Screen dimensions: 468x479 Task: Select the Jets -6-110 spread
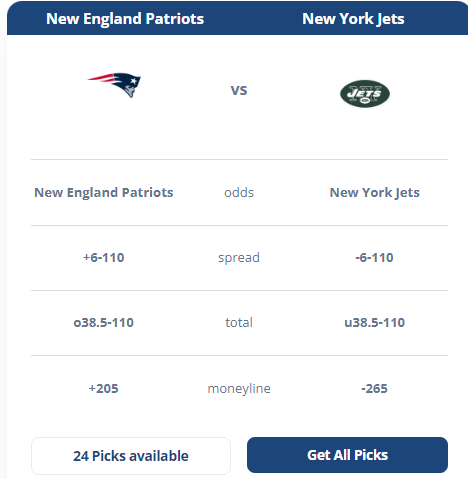pyautogui.click(x=374, y=258)
